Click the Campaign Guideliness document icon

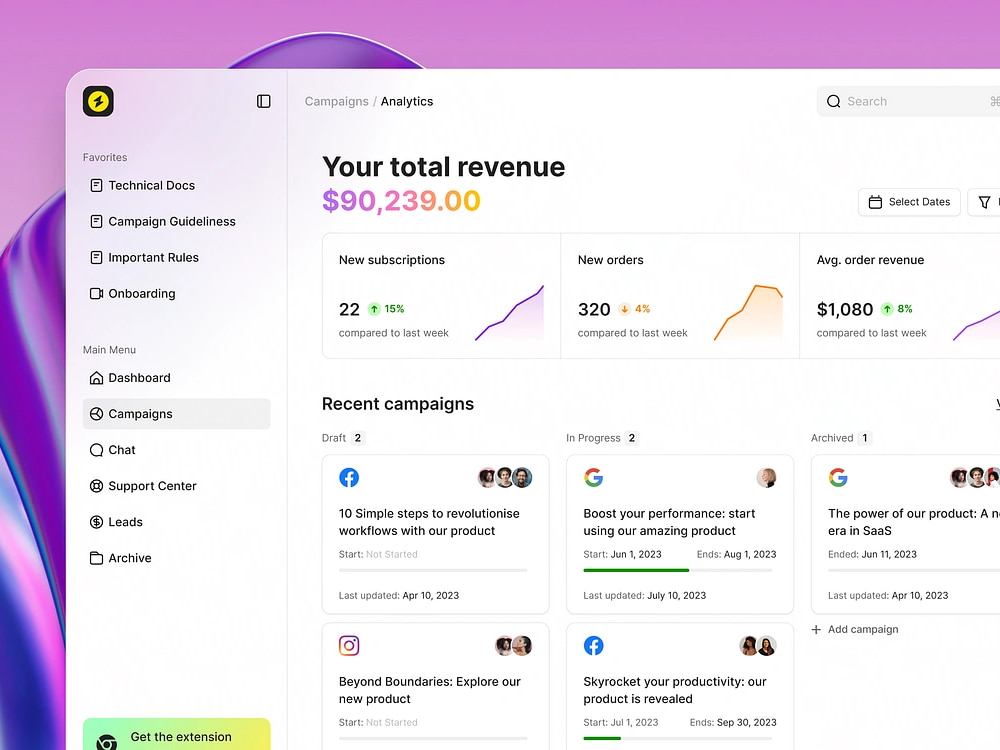tap(96, 221)
